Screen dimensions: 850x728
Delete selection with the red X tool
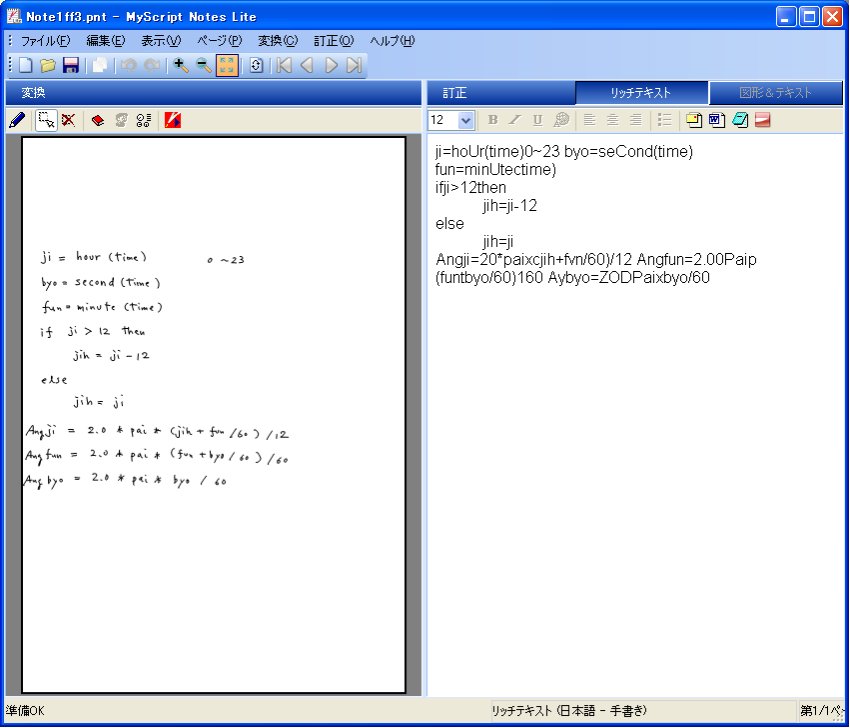coord(69,121)
